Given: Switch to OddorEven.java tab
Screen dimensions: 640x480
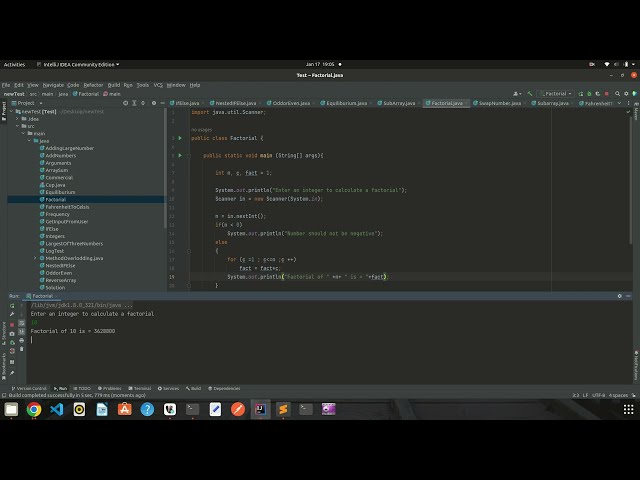Looking at the screenshot, I should [291, 103].
